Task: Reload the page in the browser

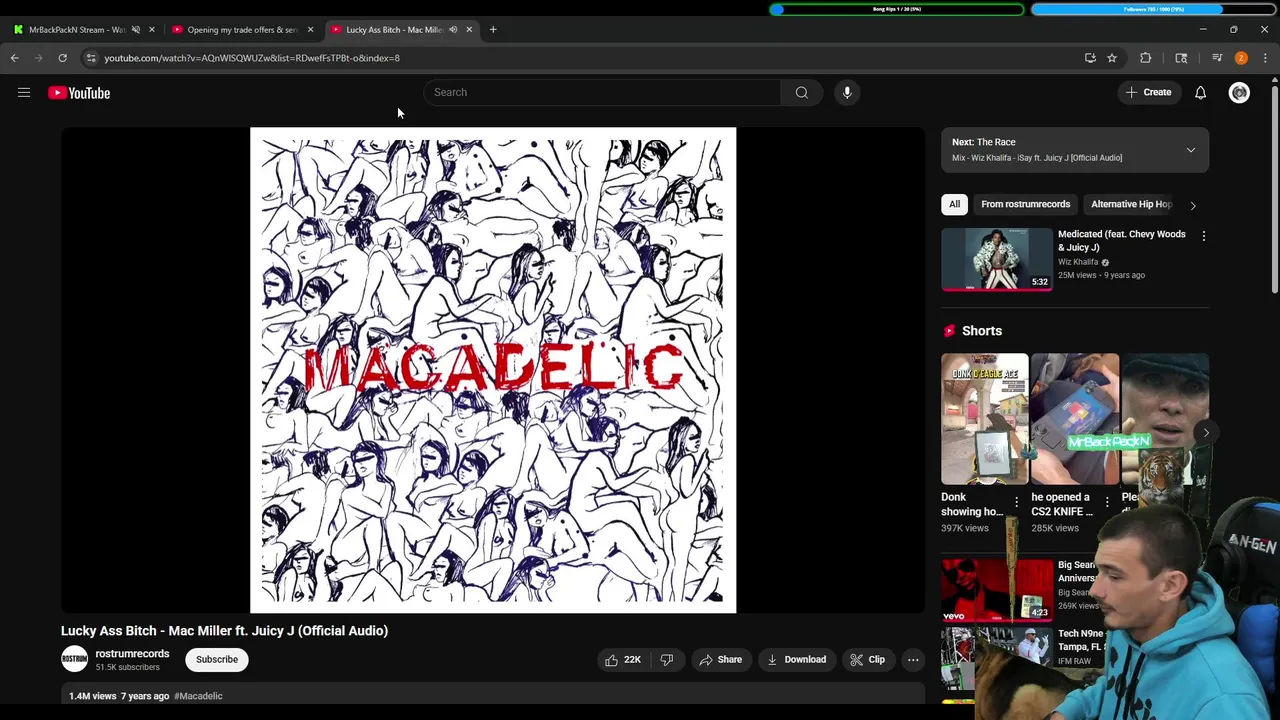Action: click(62, 58)
